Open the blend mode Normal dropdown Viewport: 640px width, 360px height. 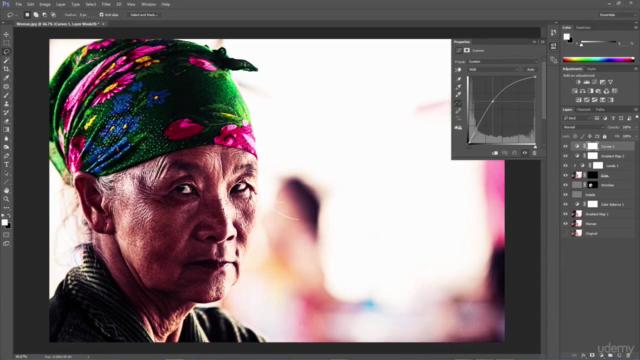click(x=584, y=127)
